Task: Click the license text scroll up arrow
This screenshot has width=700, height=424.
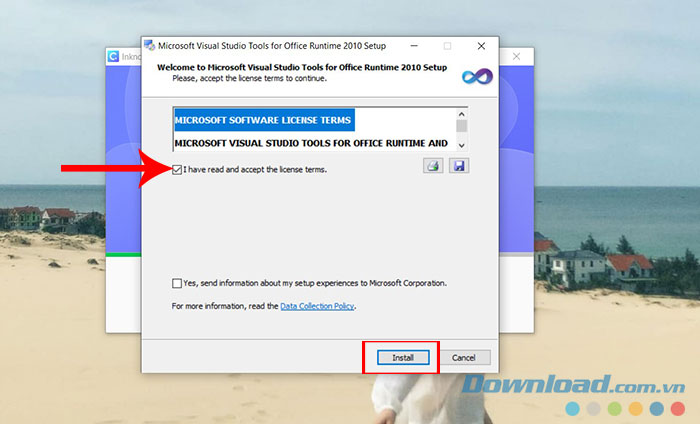Action: [x=462, y=113]
